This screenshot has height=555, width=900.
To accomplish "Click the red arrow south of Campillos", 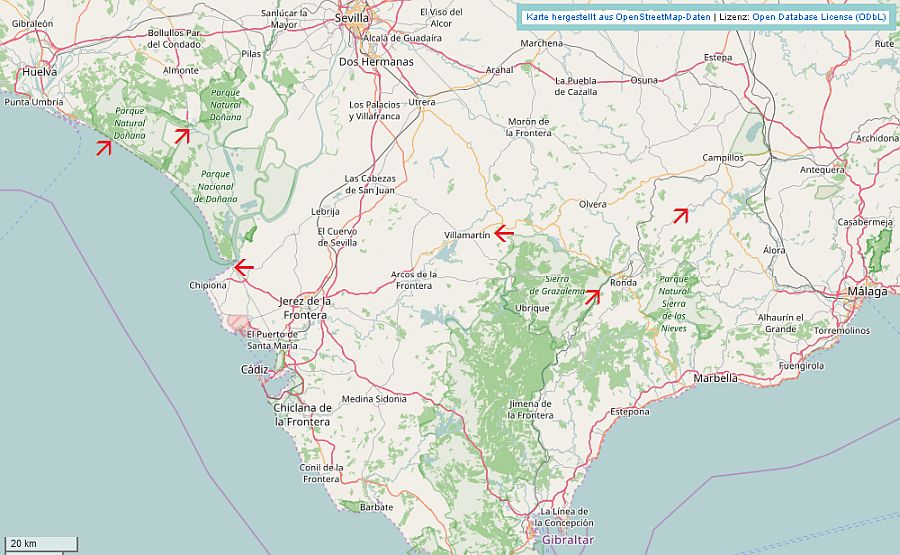I will point(680,215).
